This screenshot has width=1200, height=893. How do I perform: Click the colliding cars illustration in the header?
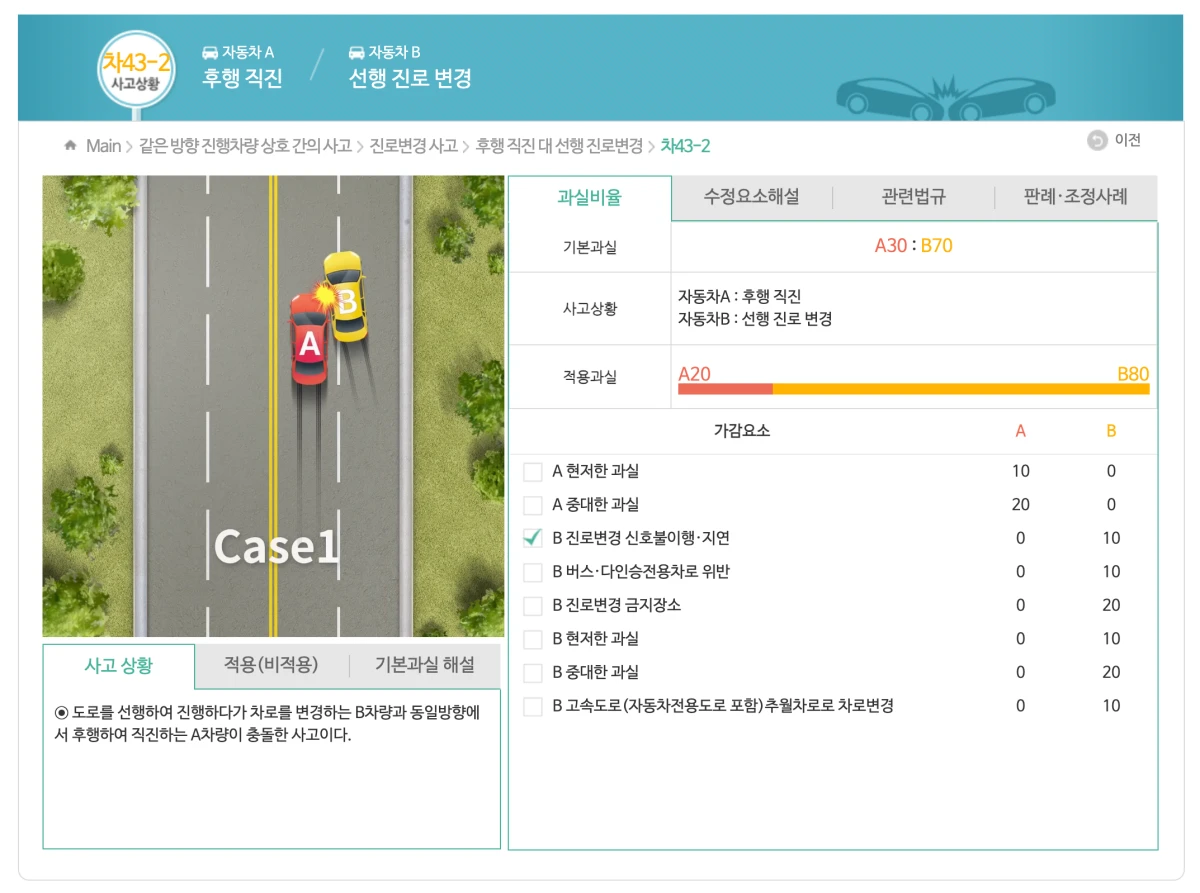coord(945,95)
